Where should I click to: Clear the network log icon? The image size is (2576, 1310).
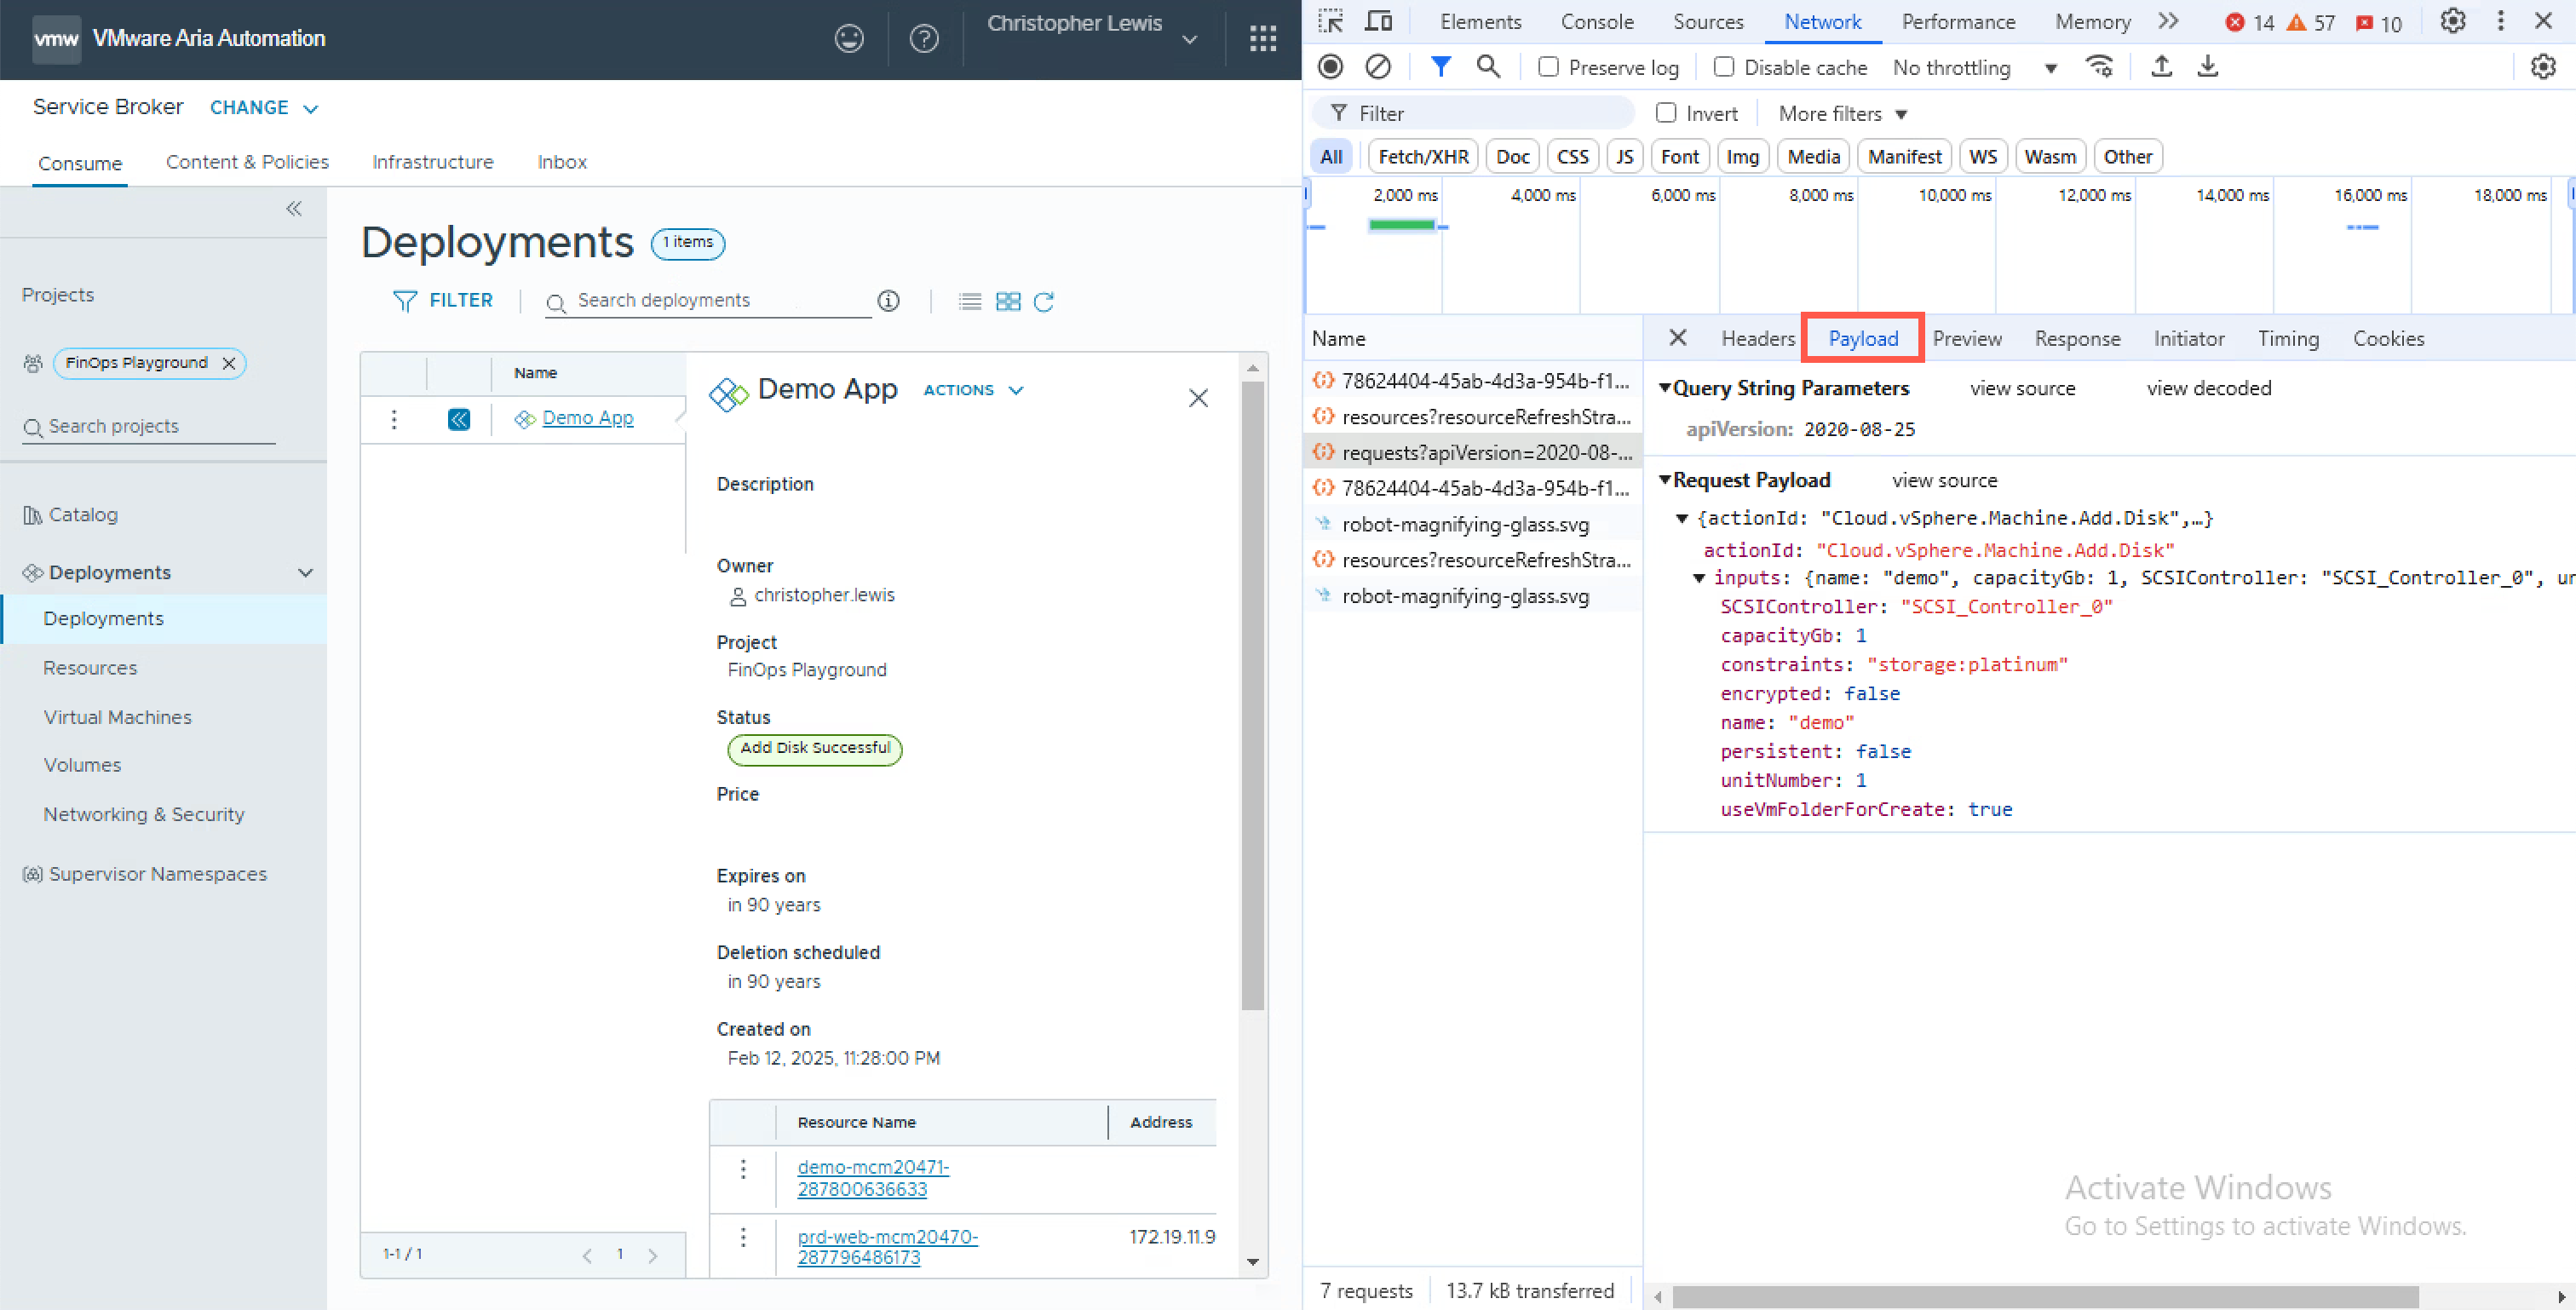point(1378,67)
